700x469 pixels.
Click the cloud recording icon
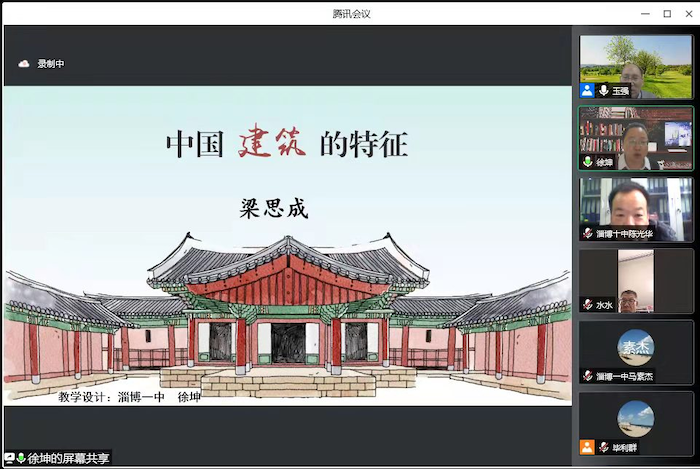(24, 64)
